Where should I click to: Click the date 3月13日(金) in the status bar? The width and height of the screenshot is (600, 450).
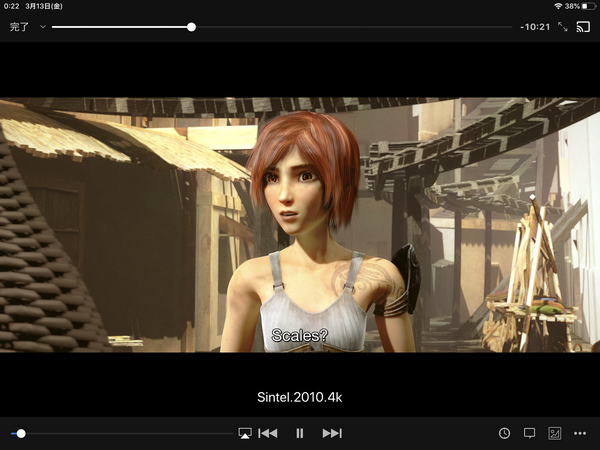(44, 6)
